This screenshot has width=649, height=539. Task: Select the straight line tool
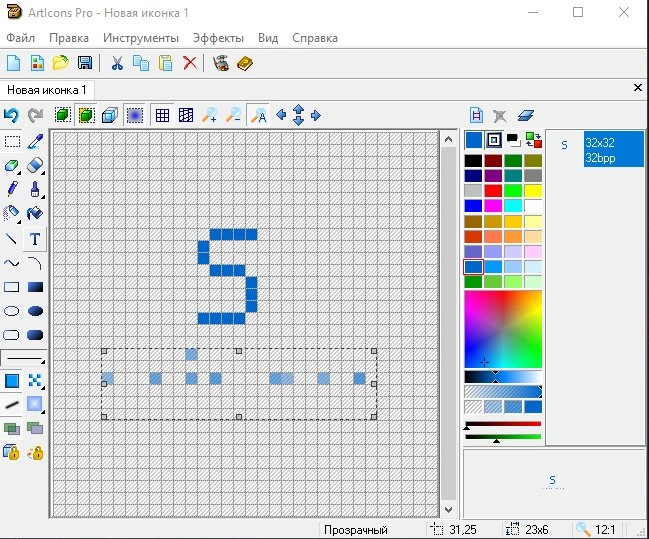click(12, 239)
